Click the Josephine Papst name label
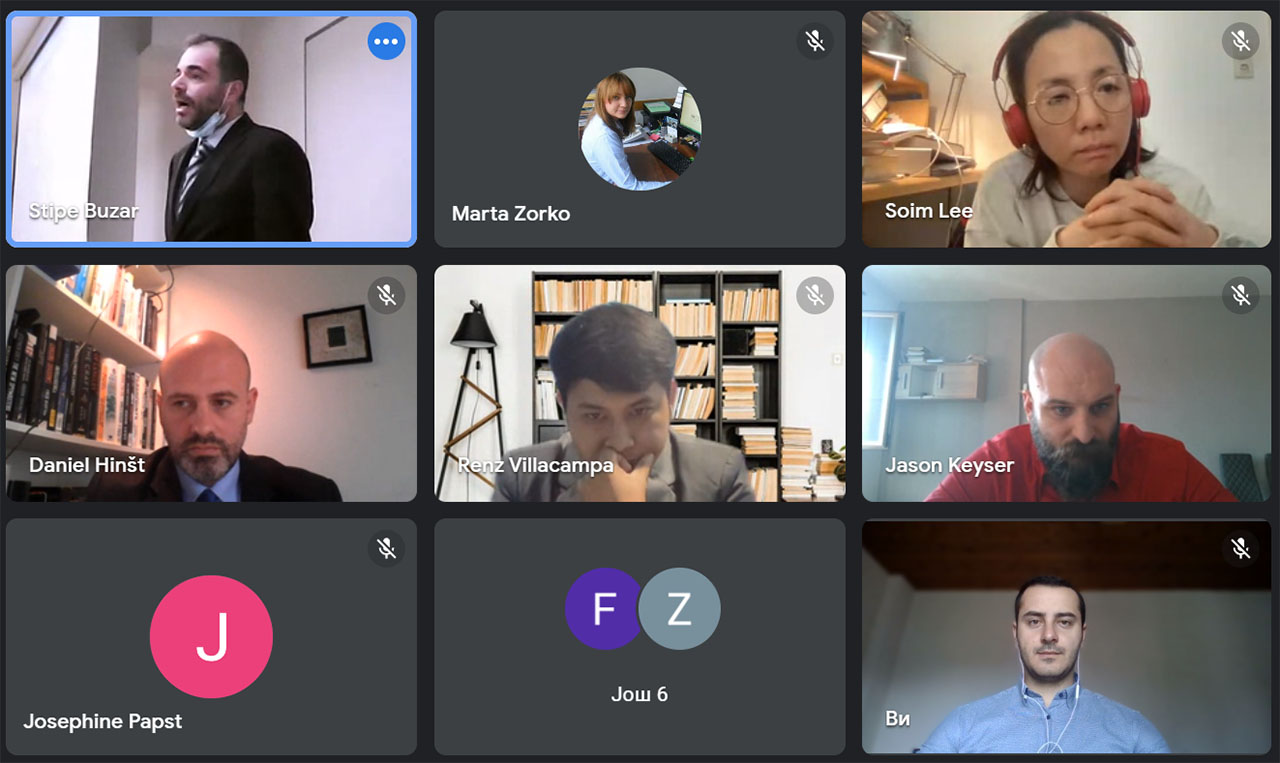The width and height of the screenshot is (1280, 763). pos(103,721)
